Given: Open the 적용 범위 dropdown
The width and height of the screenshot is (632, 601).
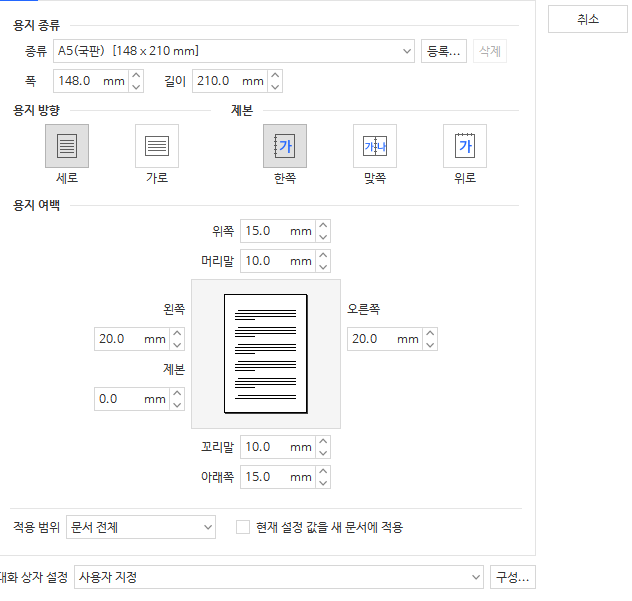Looking at the screenshot, I should click(x=141, y=527).
